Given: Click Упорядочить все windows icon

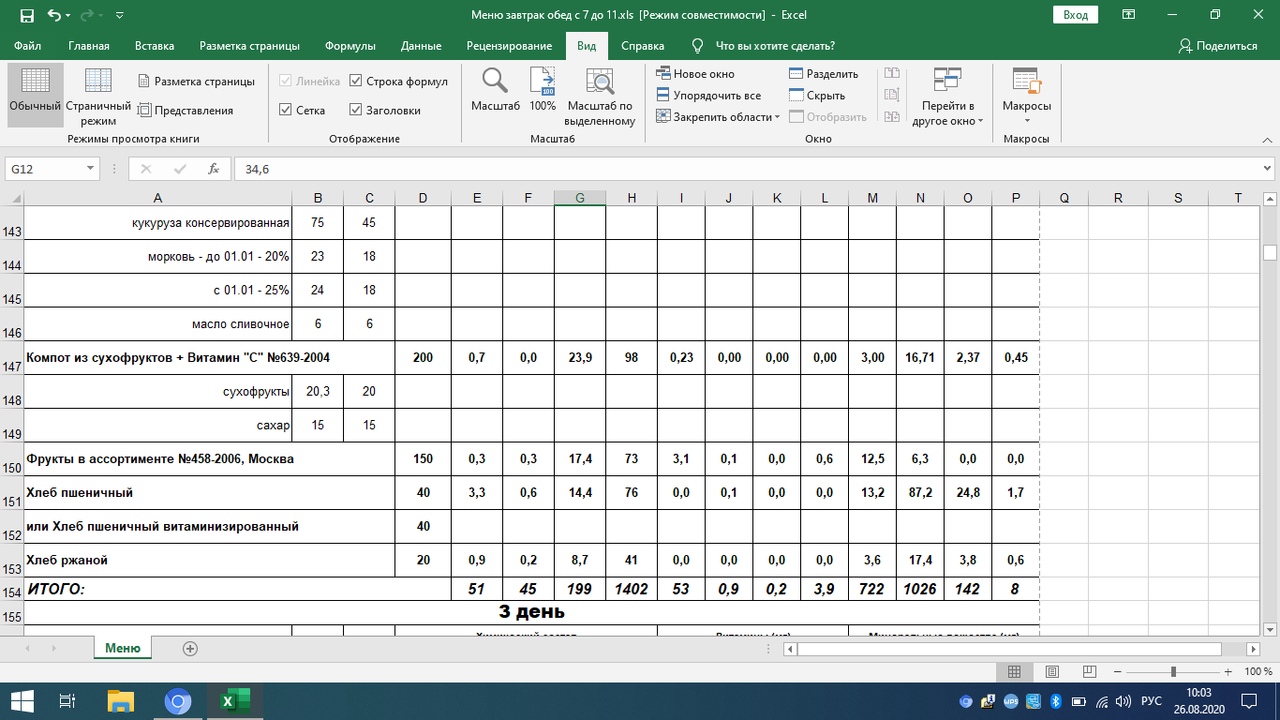Looking at the screenshot, I should point(708,96).
